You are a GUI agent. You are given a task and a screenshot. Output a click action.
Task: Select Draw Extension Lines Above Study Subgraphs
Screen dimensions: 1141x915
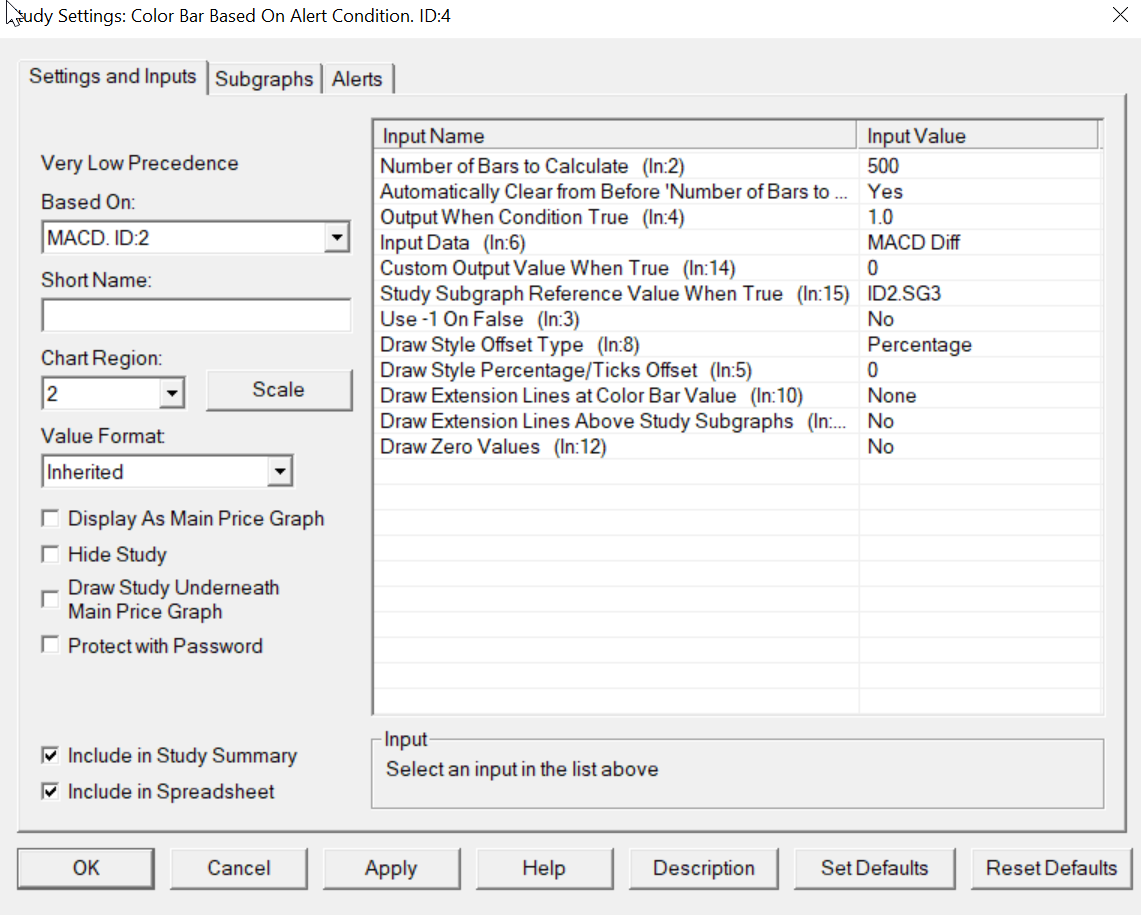tap(738, 421)
